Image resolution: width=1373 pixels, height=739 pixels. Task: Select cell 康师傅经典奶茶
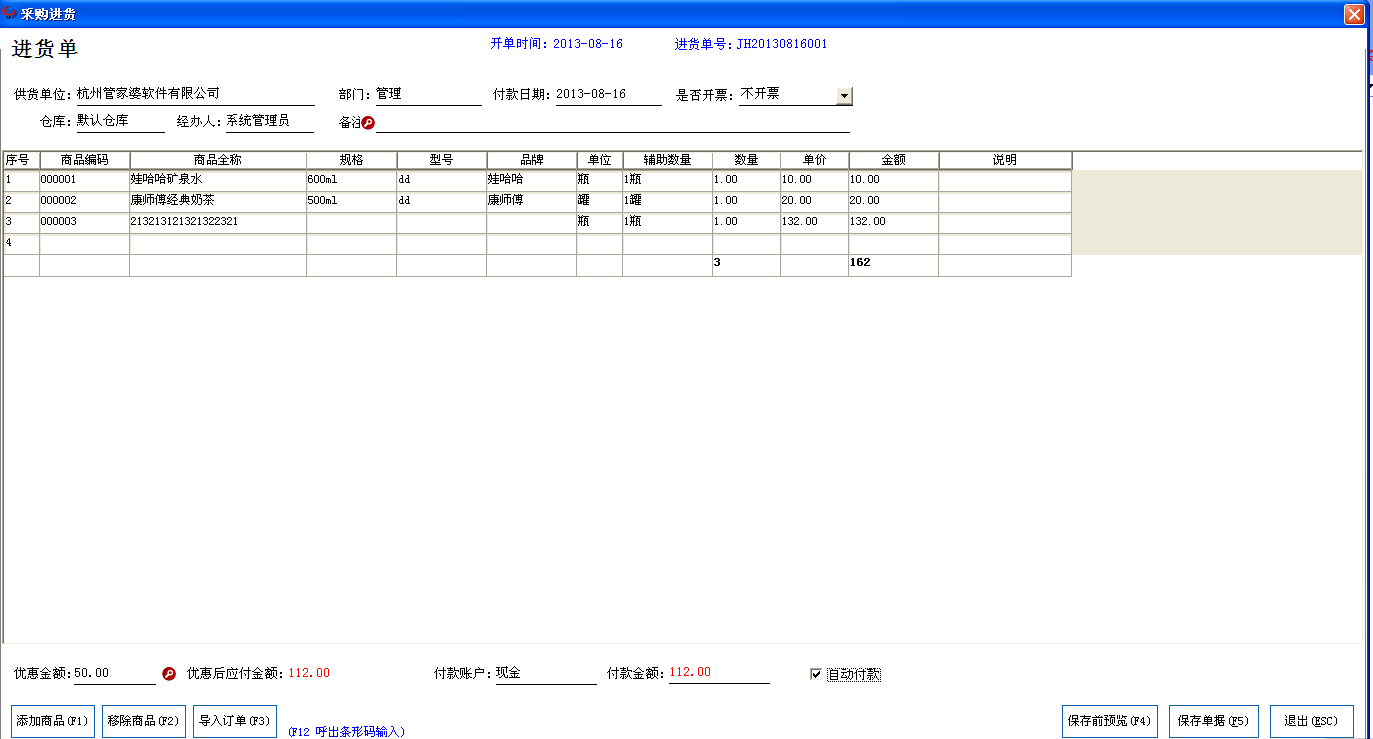218,201
